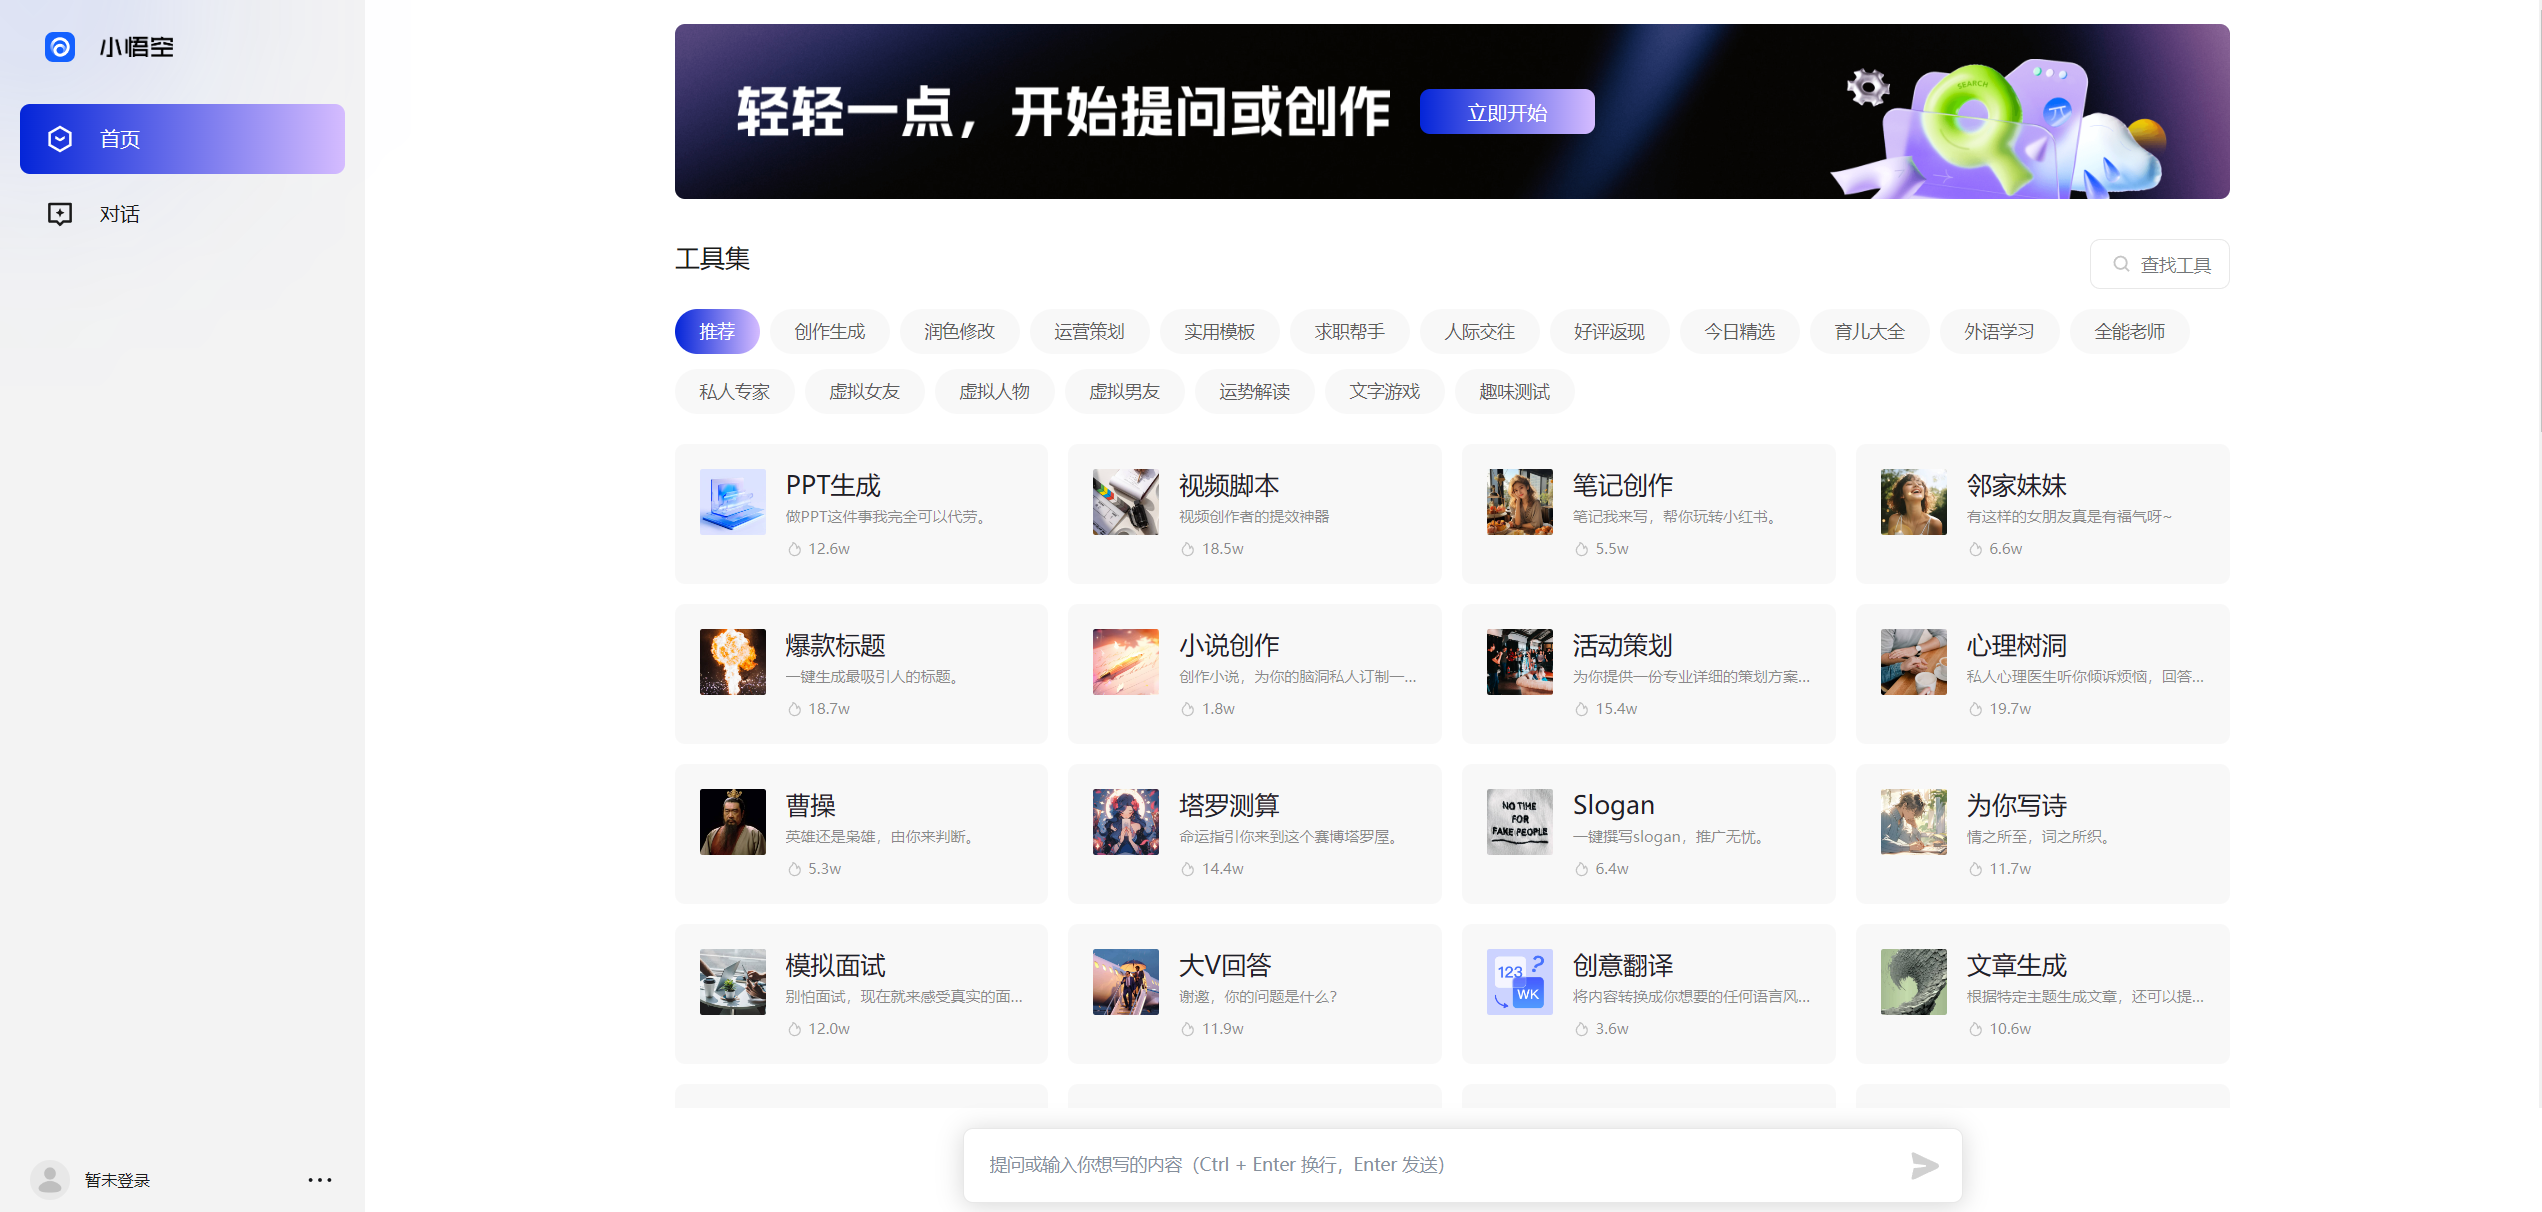Choose the 运势解读 category
Viewport: 2542px width, 1212px height.
[1254, 392]
